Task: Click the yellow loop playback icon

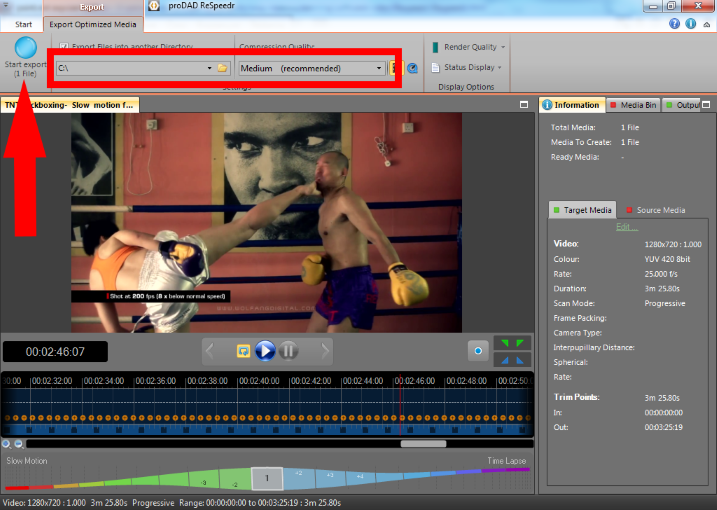Action: click(243, 351)
